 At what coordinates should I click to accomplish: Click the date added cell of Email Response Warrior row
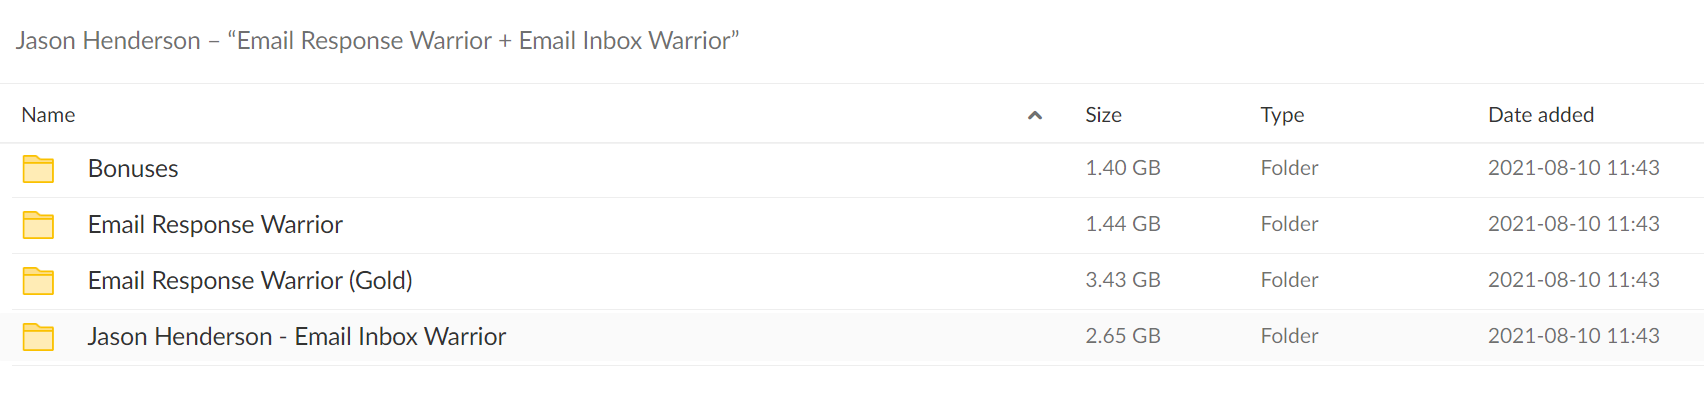coord(1574,224)
